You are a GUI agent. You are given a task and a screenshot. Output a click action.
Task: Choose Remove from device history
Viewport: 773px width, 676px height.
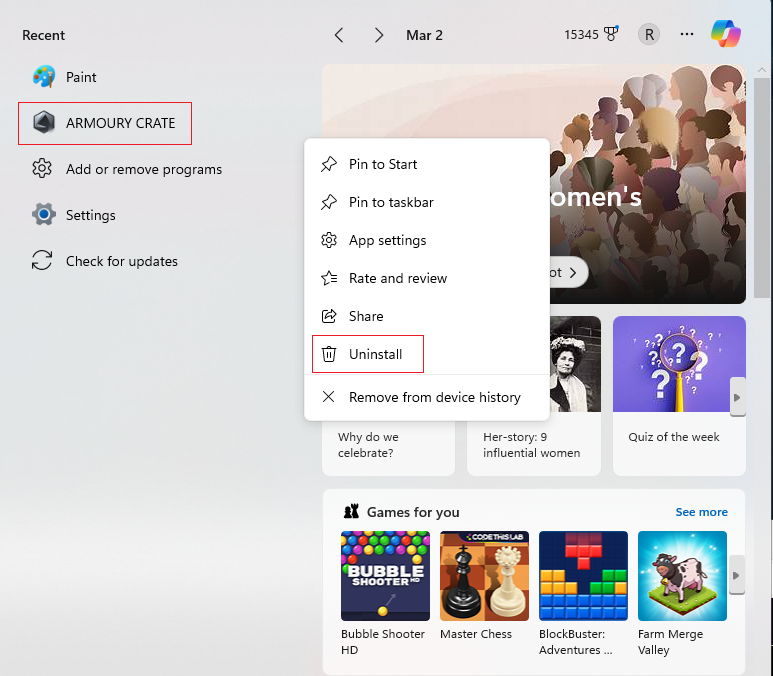click(434, 397)
